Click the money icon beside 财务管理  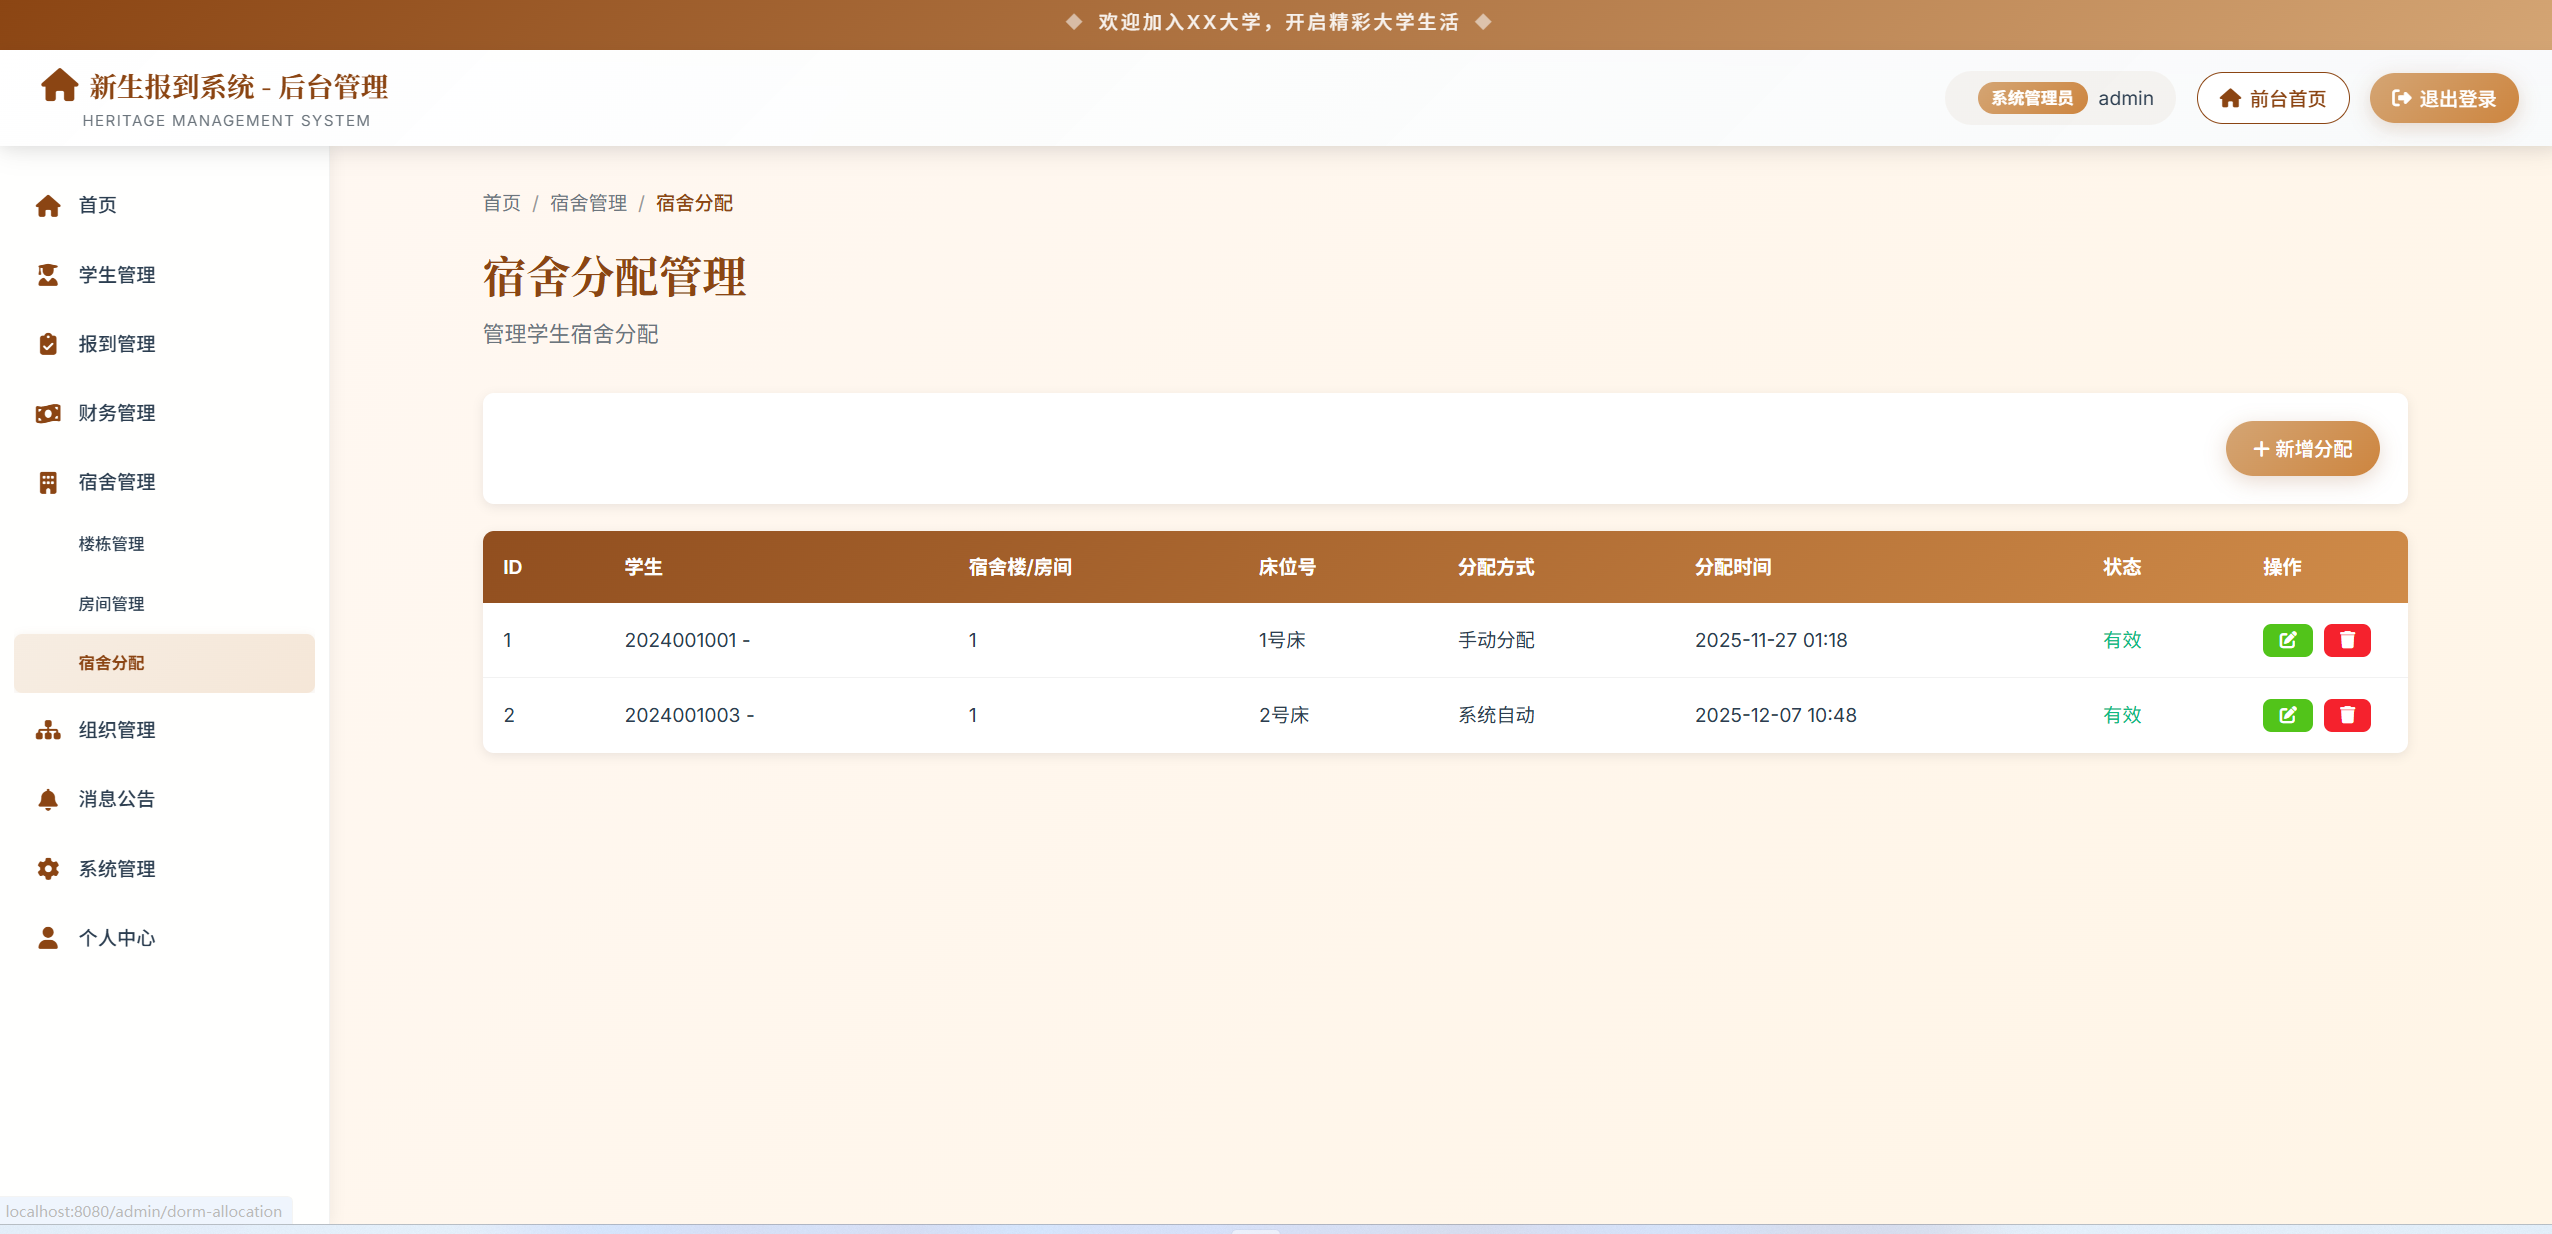tap(47, 413)
